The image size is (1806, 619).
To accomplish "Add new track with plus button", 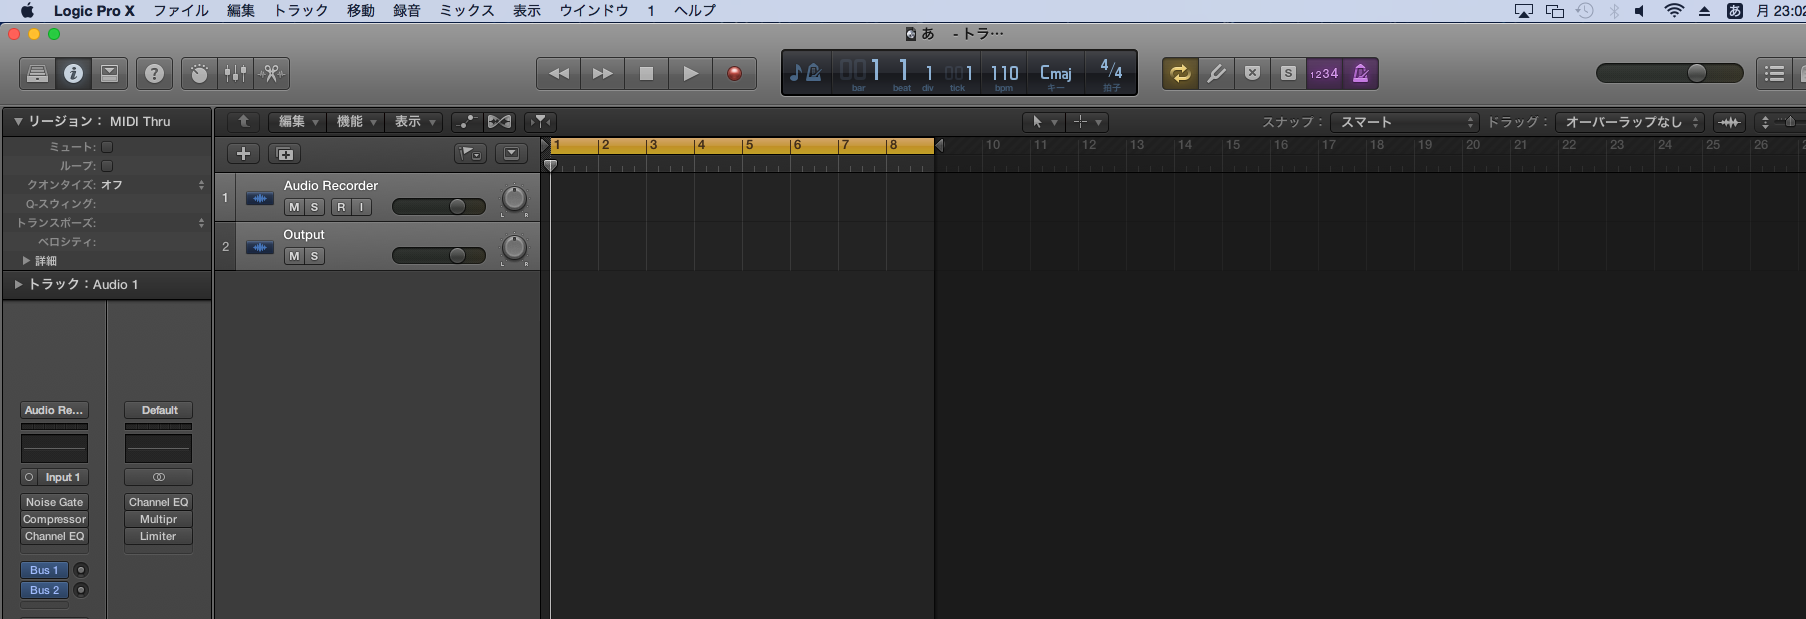I will pyautogui.click(x=243, y=154).
